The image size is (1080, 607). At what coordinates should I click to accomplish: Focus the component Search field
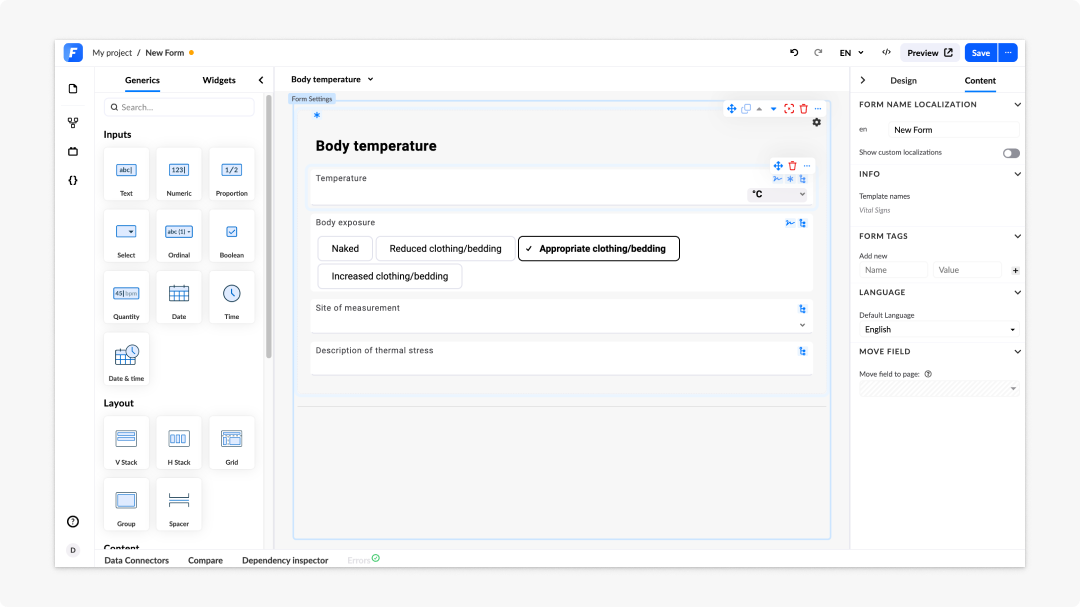[x=179, y=107]
